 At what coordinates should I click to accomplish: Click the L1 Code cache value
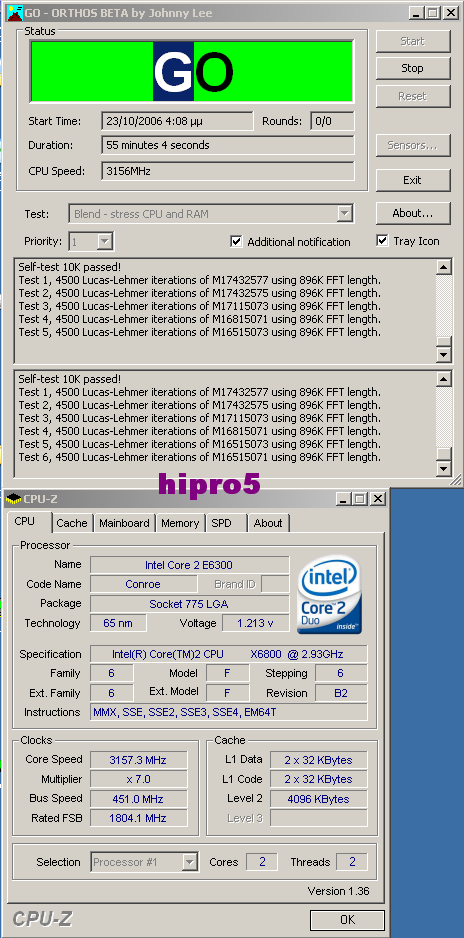(x=319, y=779)
